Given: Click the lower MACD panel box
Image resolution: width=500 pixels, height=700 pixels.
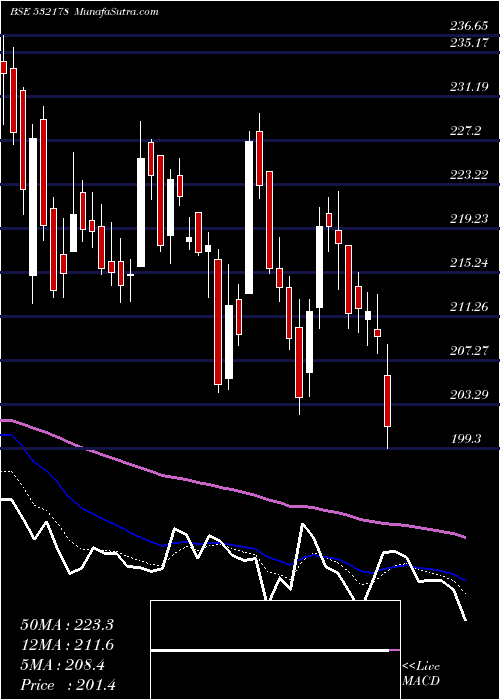Looking at the screenshot, I should pyautogui.click(x=275, y=676).
